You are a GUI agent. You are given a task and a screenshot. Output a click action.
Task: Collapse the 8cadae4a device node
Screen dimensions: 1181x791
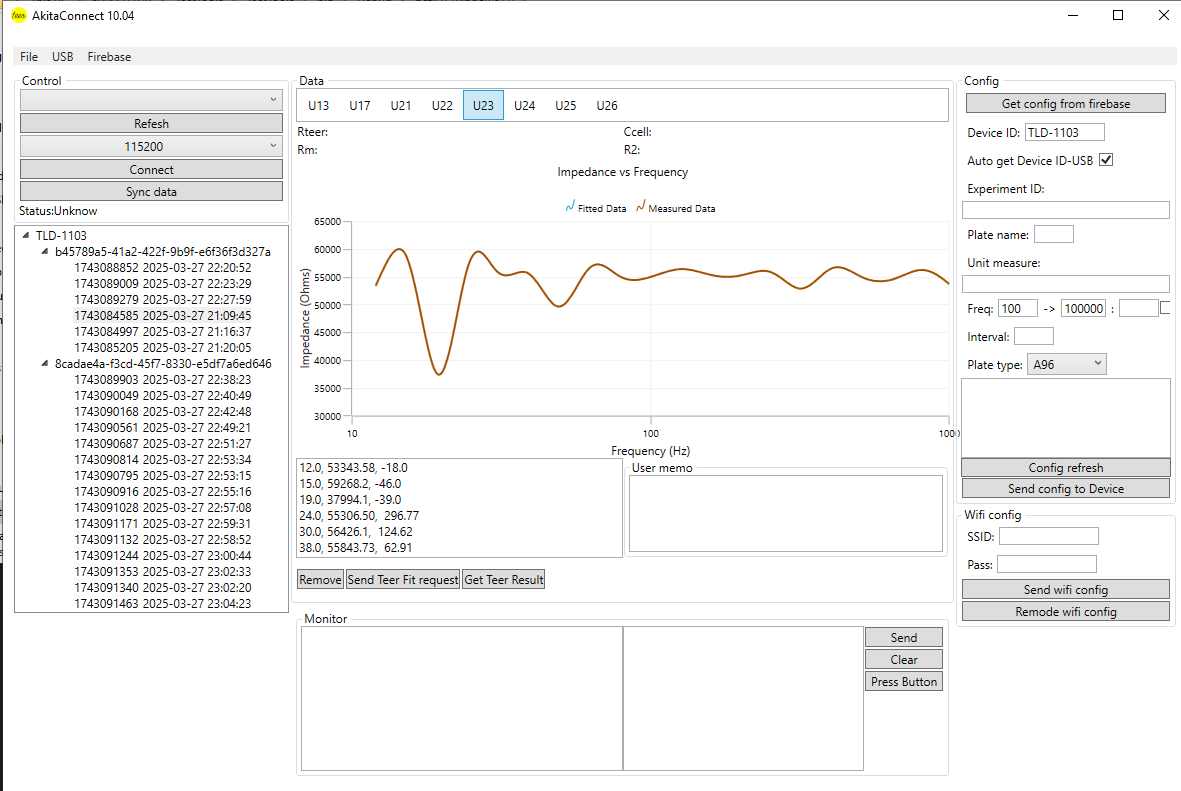tap(43, 363)
